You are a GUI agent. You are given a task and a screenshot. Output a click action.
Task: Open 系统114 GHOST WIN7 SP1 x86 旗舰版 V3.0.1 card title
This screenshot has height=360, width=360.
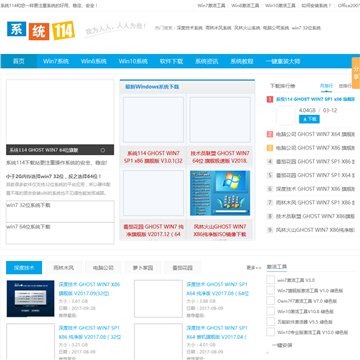pyautogui.click(x=153, y=157)
